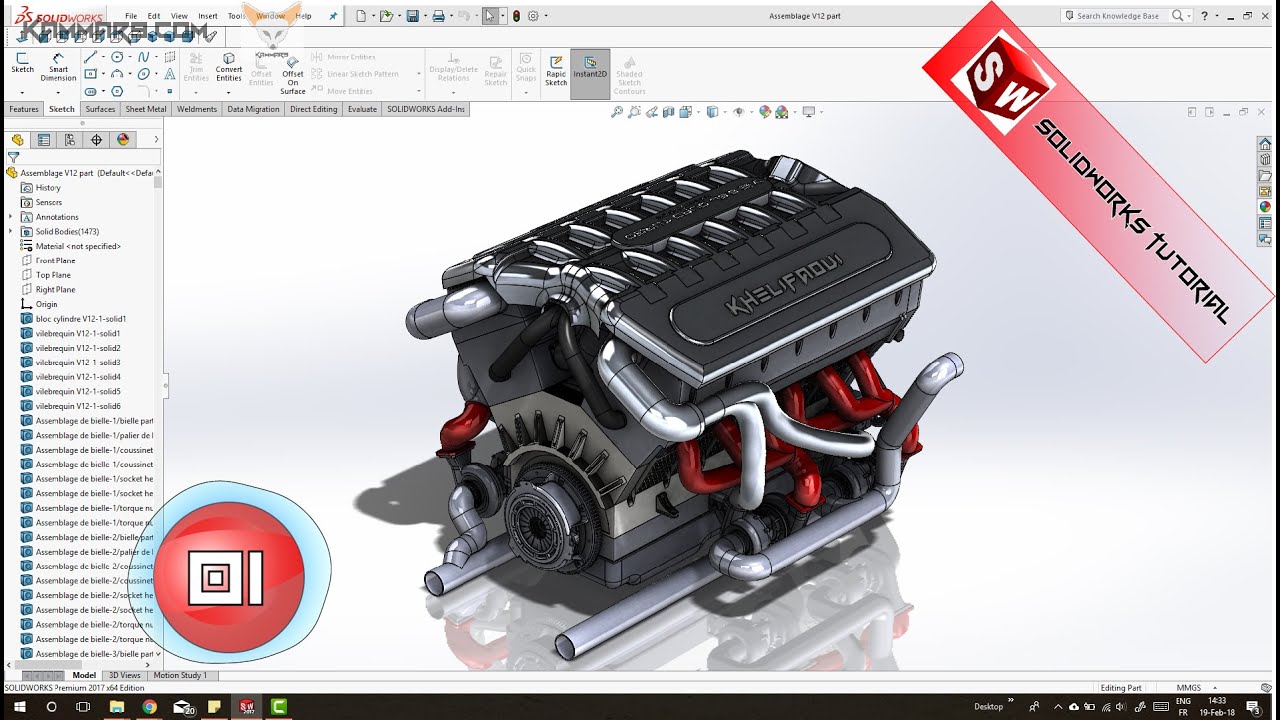Open the Motion Study 1 tab
Screen dimensions: 1280x720
click(180, 675)
